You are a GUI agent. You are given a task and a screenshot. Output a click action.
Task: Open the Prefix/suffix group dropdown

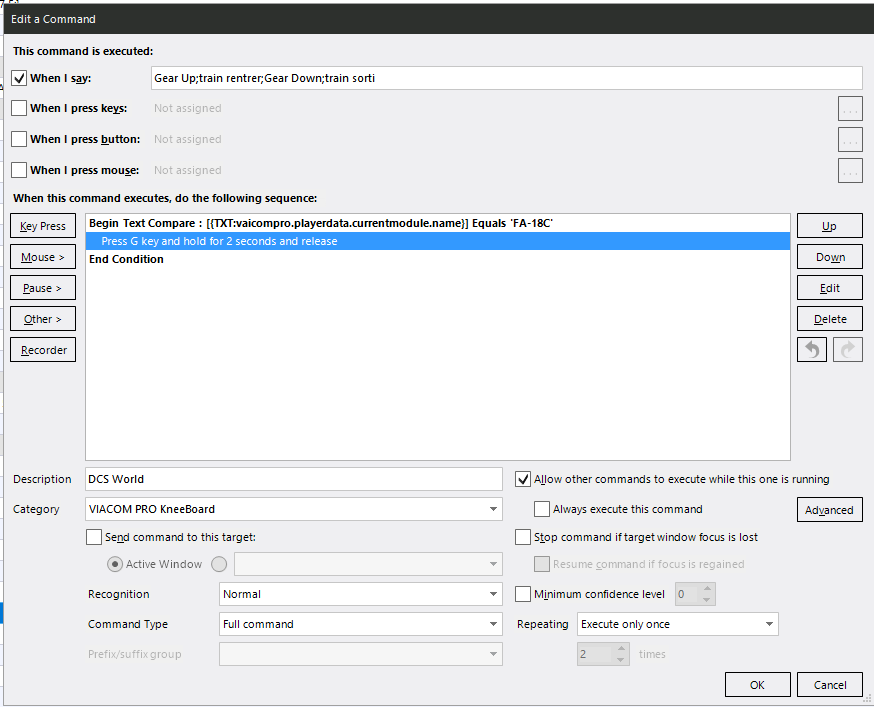361,654
